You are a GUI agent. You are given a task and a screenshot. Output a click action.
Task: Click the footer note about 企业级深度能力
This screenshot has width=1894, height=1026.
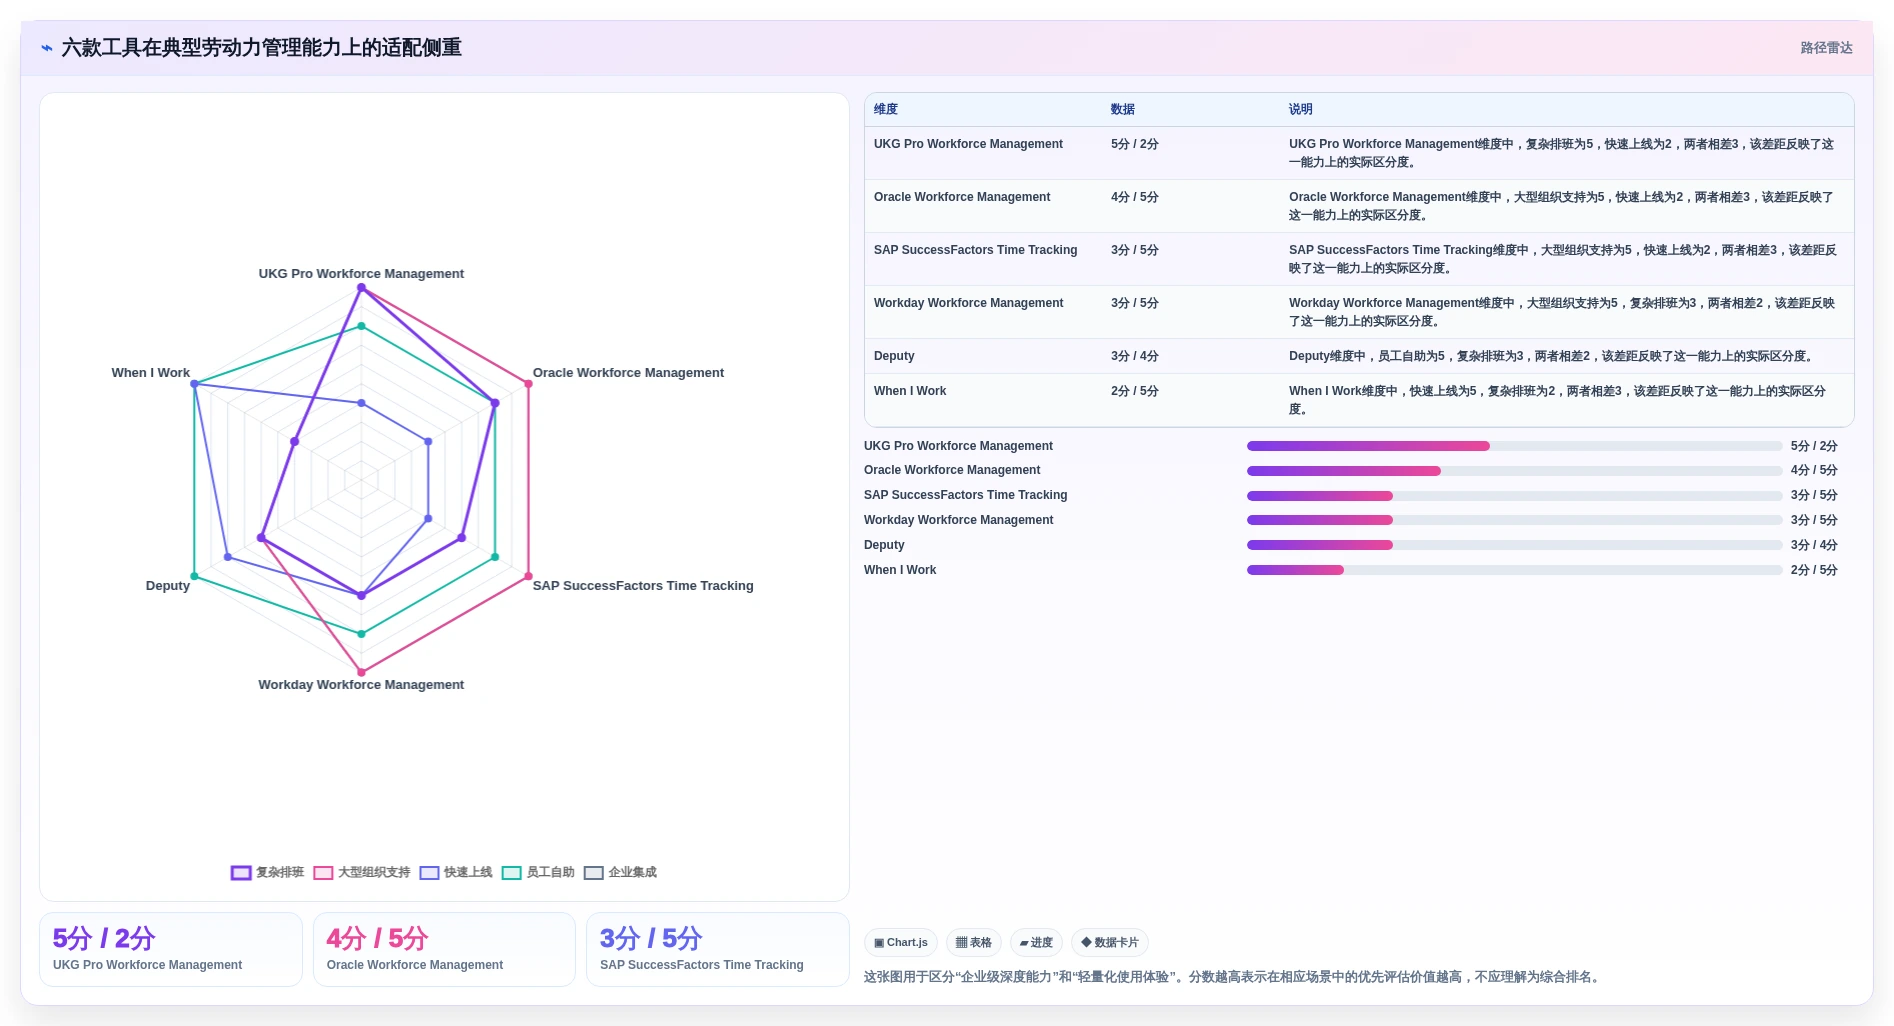1234,977
